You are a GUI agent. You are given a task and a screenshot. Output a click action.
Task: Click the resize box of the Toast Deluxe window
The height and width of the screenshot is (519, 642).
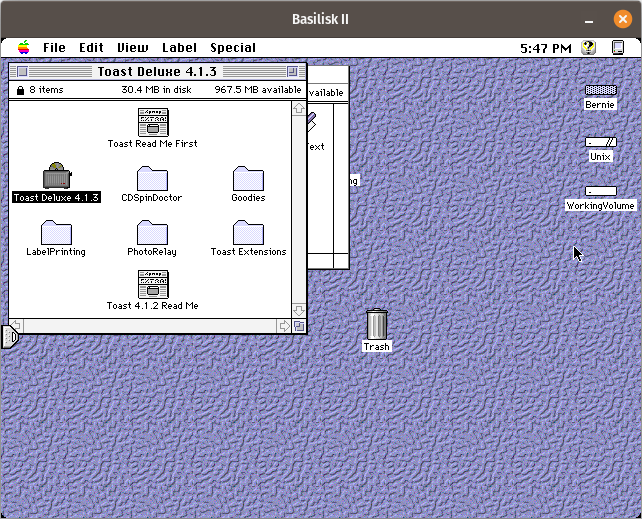[299, 326]
